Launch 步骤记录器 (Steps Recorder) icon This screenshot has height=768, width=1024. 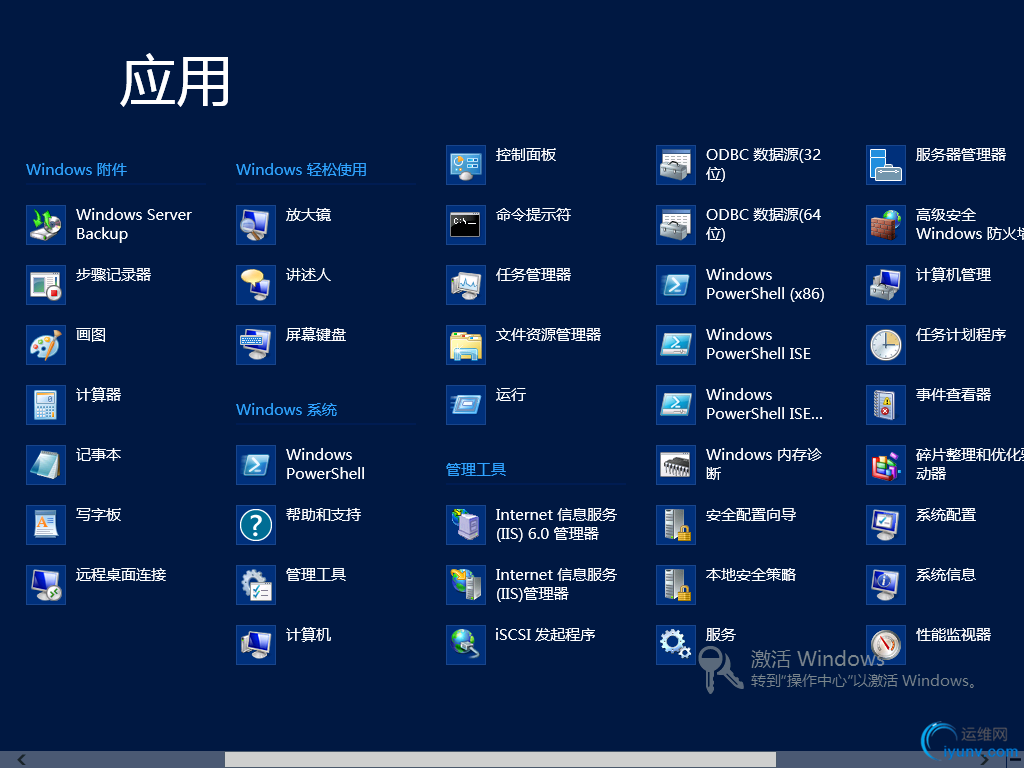tap(46, 285)
